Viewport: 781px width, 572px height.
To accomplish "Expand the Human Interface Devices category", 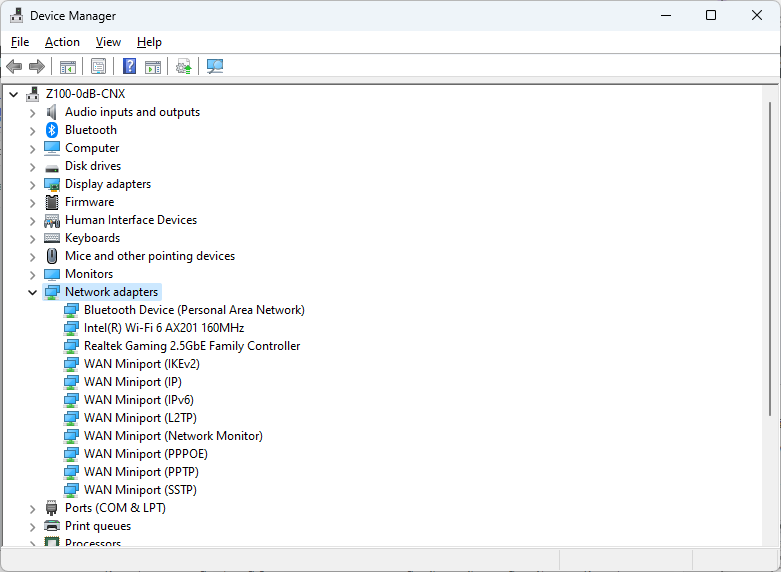I will tap(32, 221).
